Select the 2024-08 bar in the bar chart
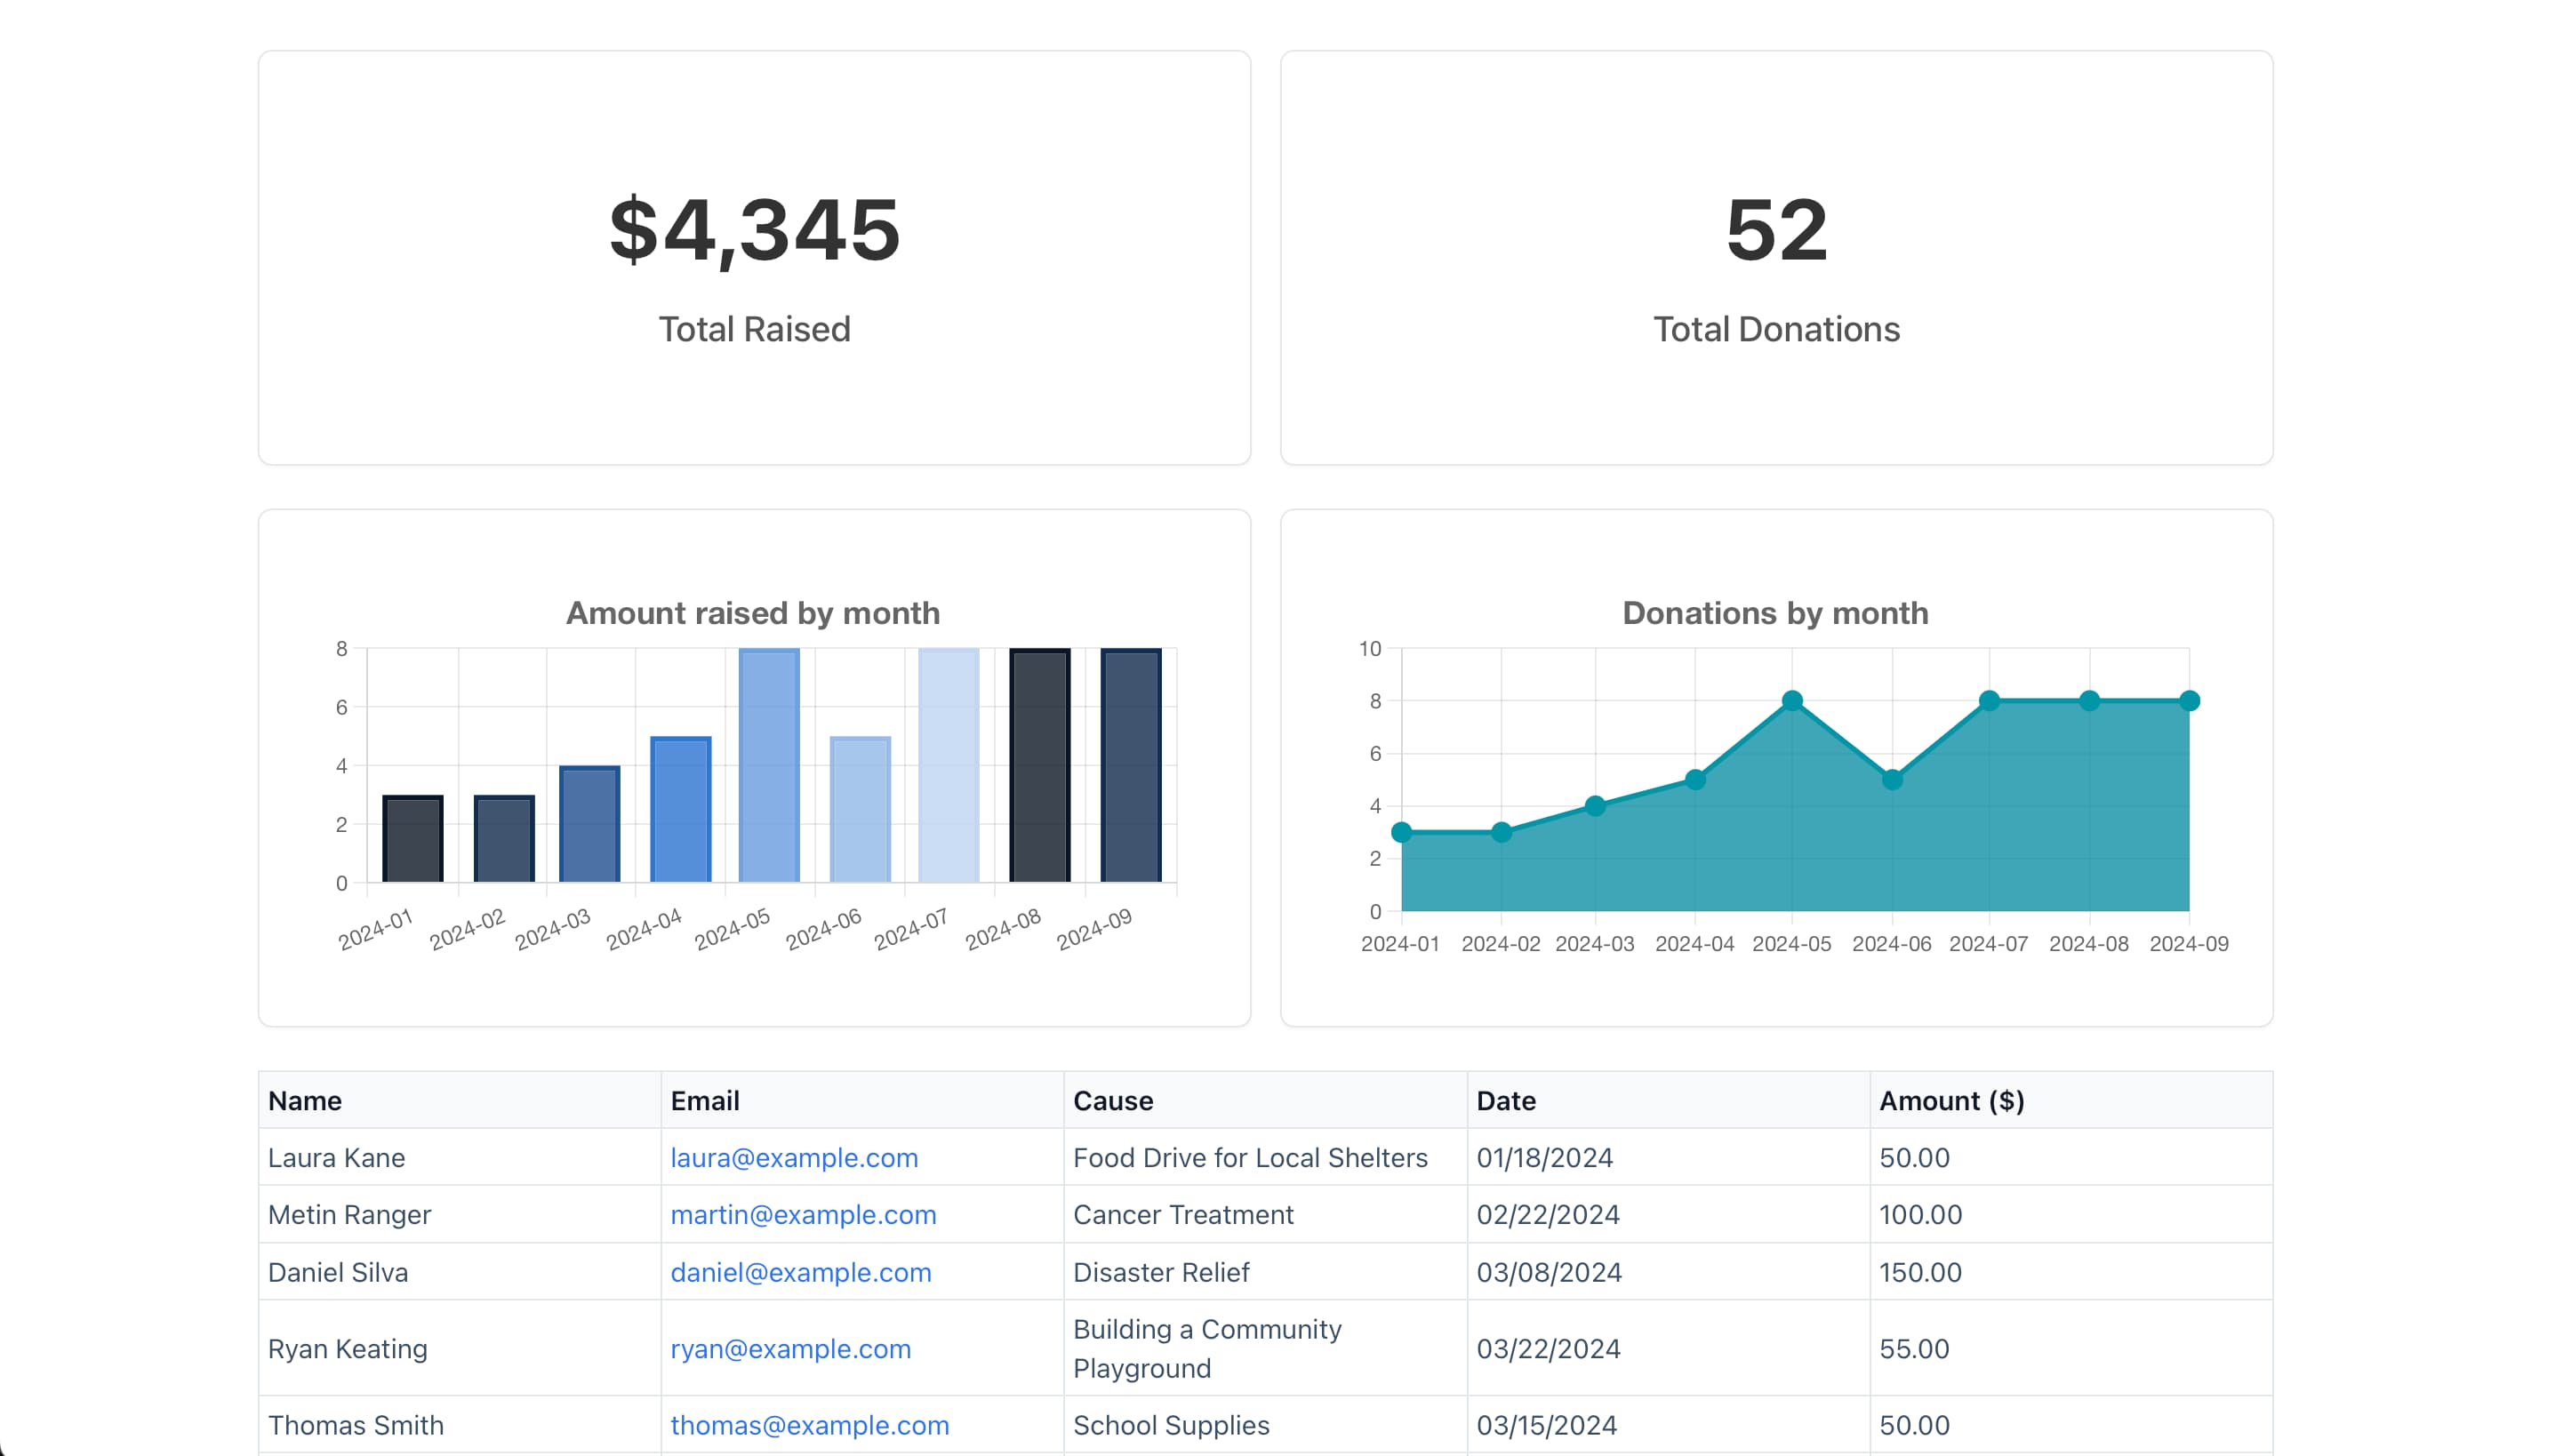This screenshot has height=1456, width=2555. pos(1036,765)
